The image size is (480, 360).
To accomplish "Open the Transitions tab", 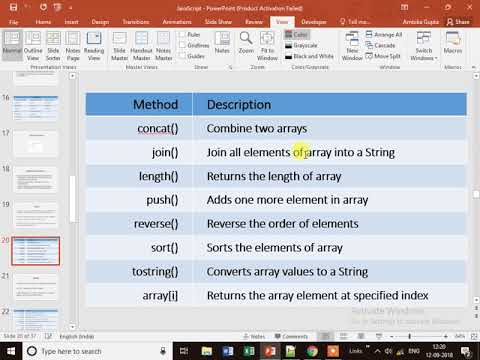I will (x=136, y=22).
